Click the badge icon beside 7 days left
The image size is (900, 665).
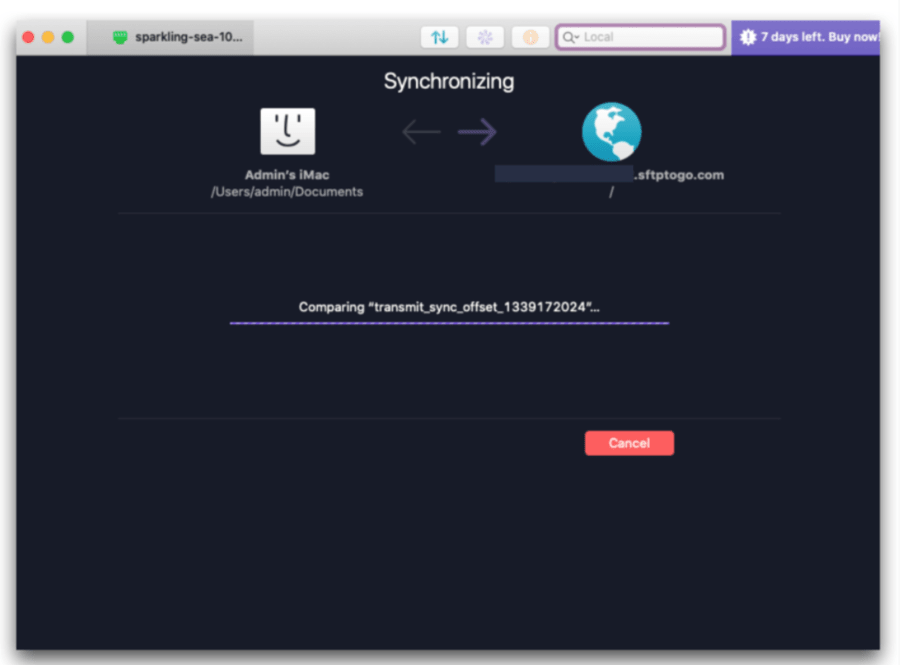pyautogui.click(x=748, y=36)
